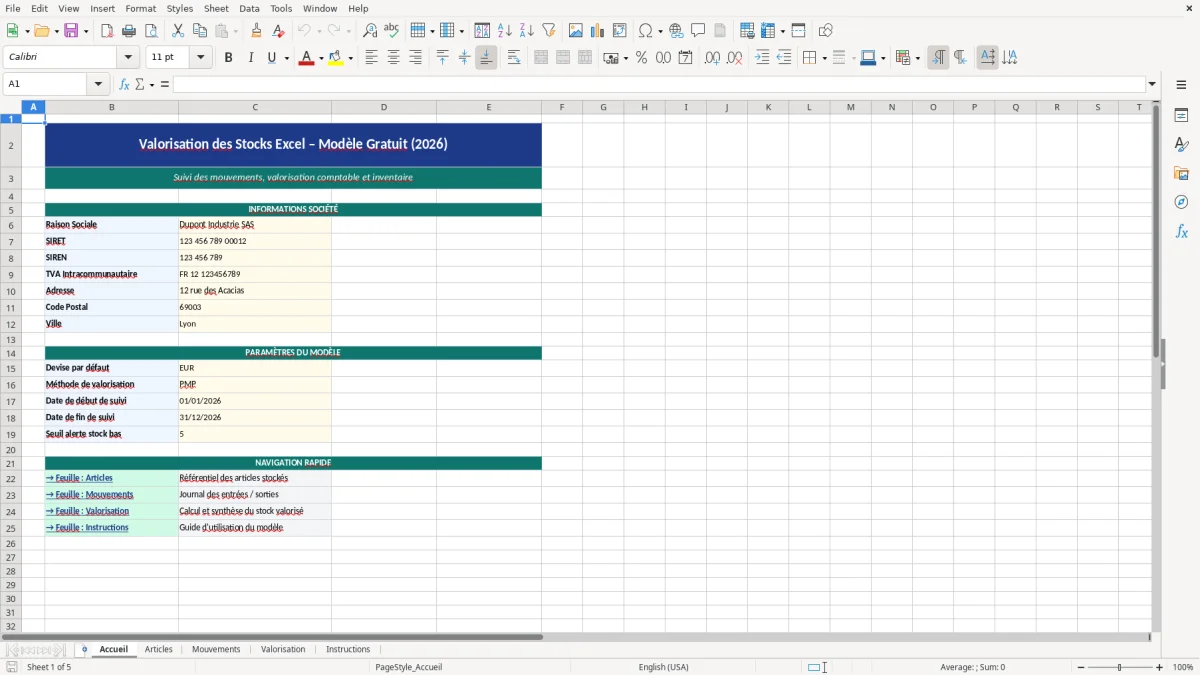Toggle Italic formatting

pos(251,58)
